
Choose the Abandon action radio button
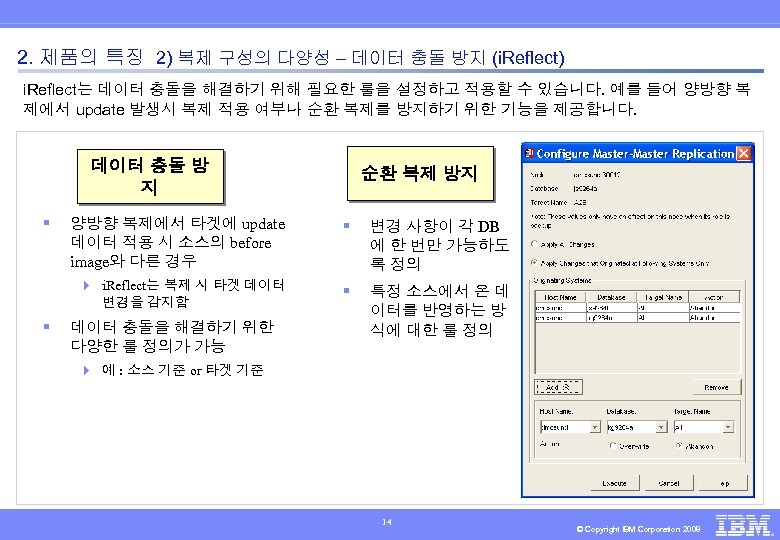click(679, 446)
